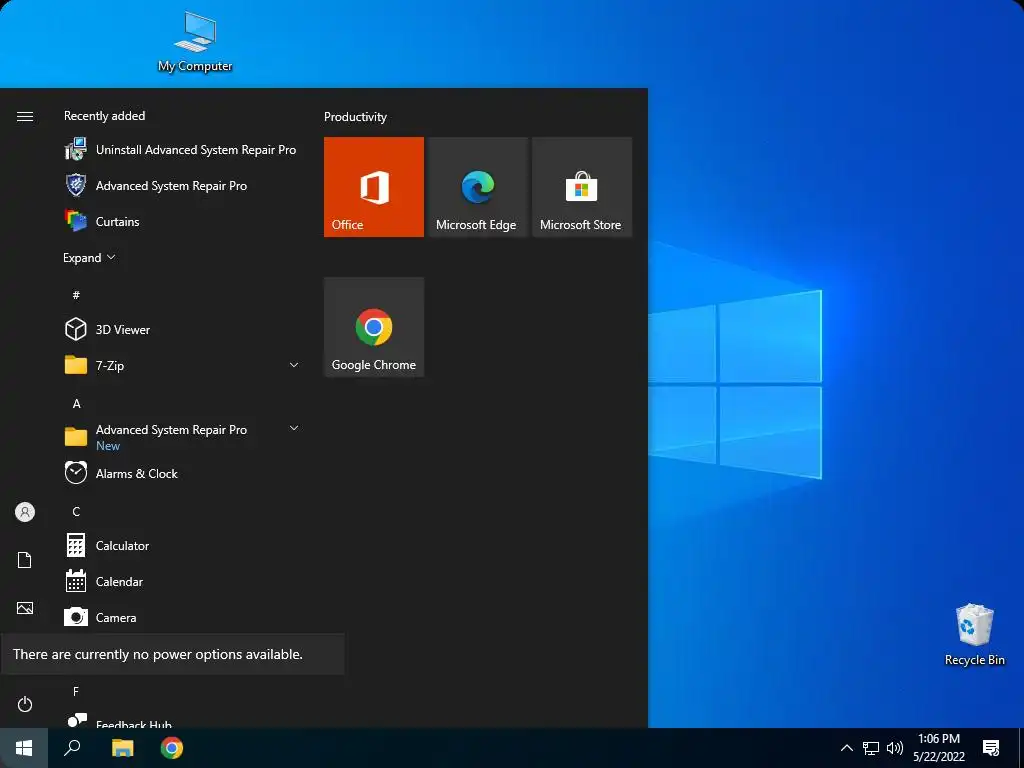Open the Office tile
The image size is (1024, 768).
tap(374, 187)
